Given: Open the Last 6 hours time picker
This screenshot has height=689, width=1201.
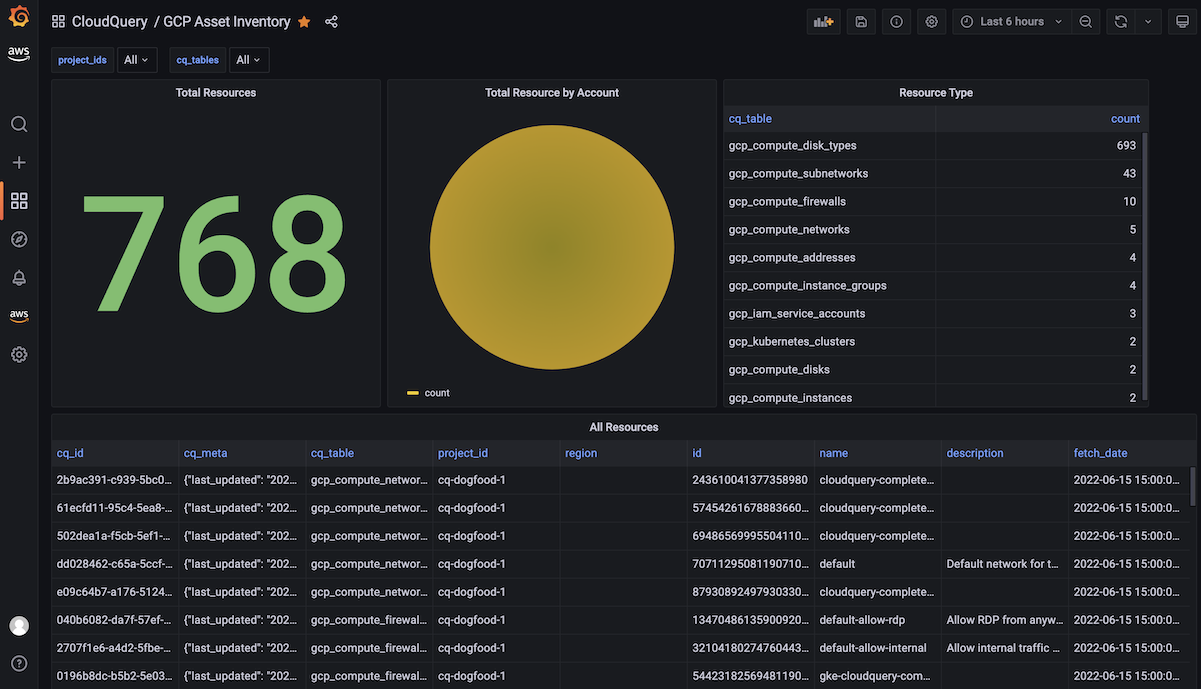Looking at the screenshot, I should (1010, 22).
